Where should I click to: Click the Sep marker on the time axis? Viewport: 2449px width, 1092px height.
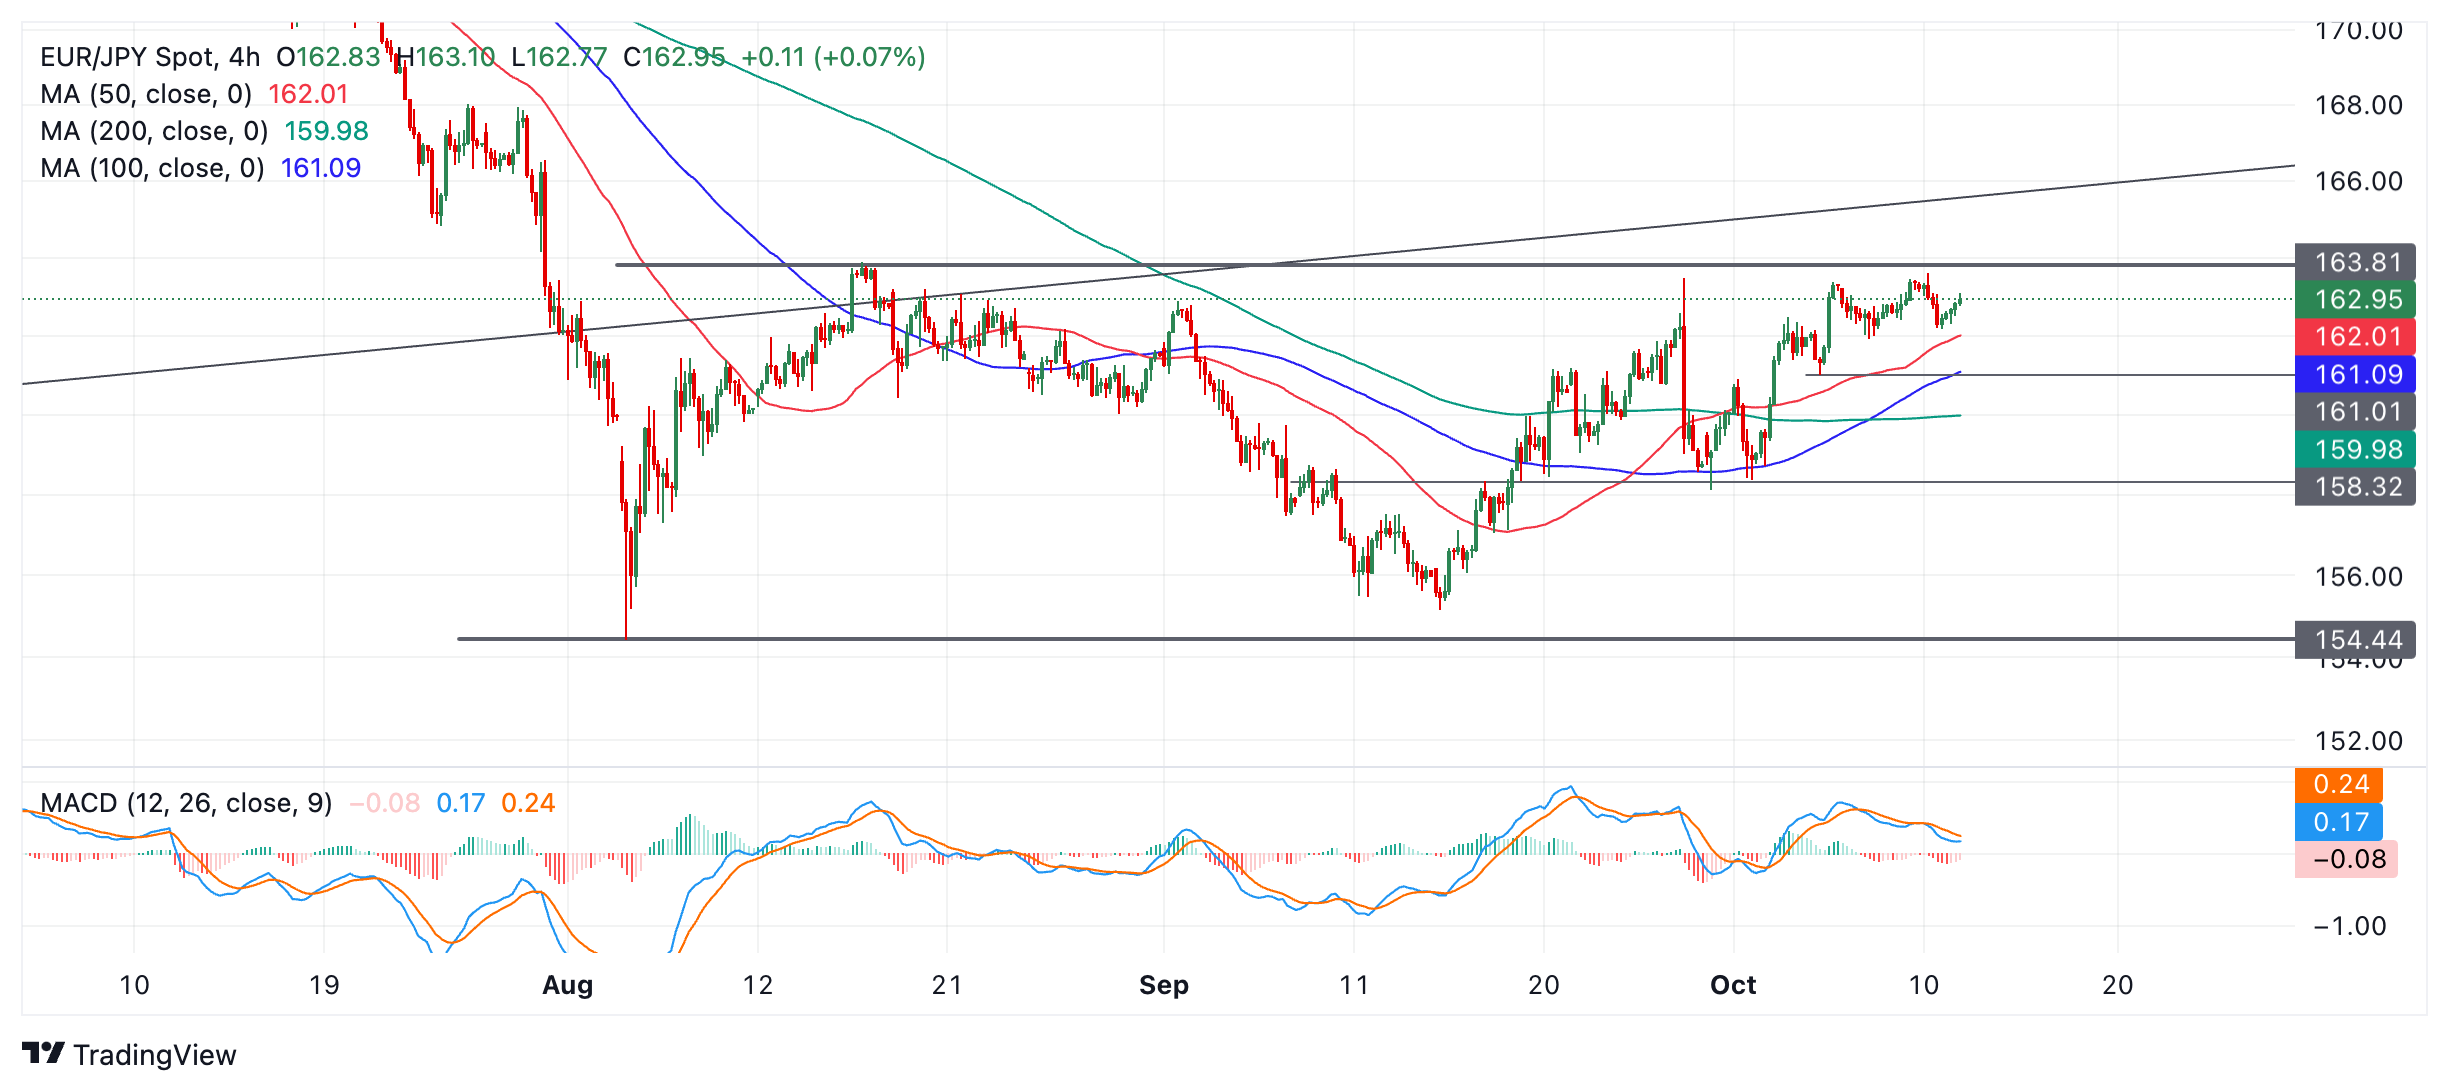coord(1164,985)
